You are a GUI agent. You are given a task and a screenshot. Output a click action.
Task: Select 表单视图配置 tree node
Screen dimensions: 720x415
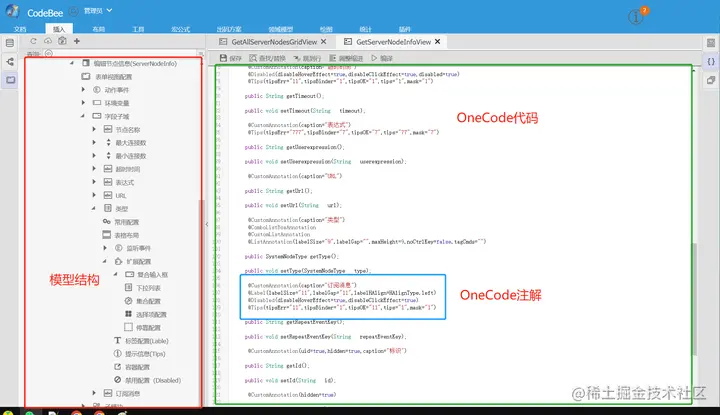pos(107,77)
